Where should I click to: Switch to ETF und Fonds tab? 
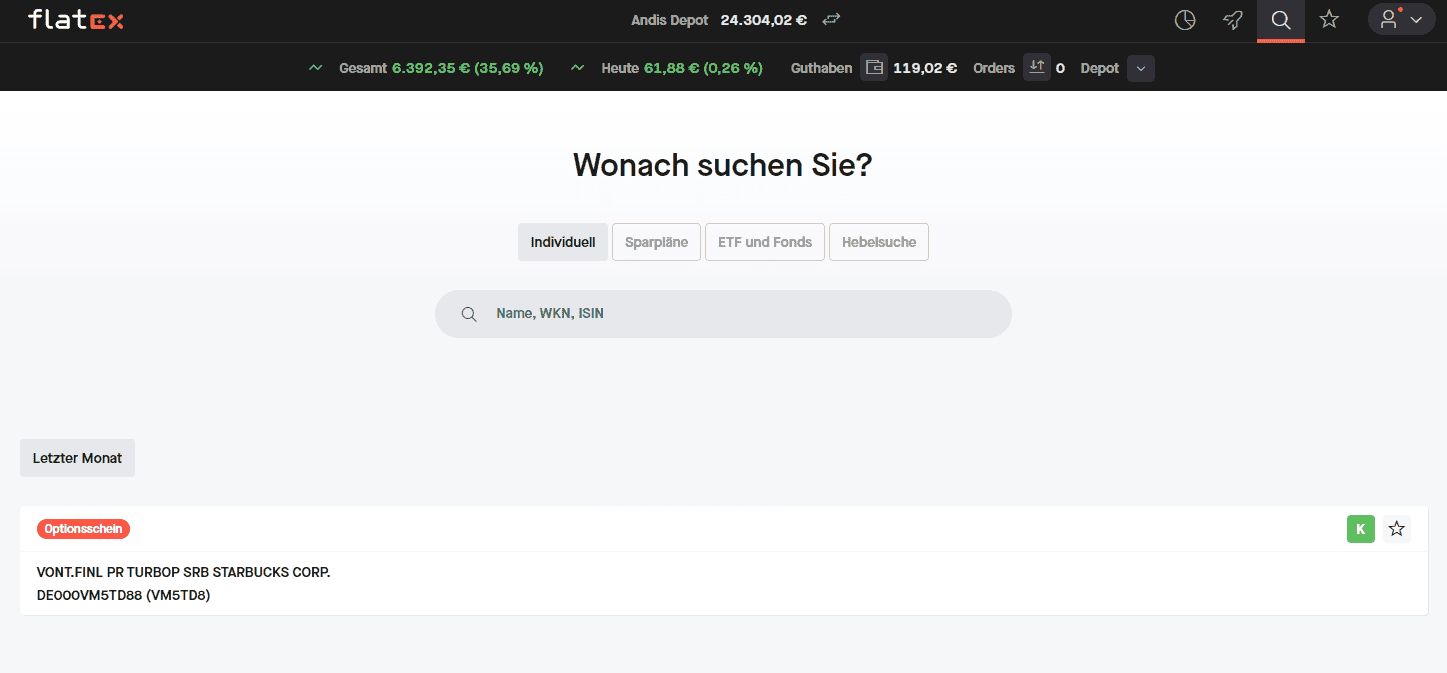coord(765,242)
